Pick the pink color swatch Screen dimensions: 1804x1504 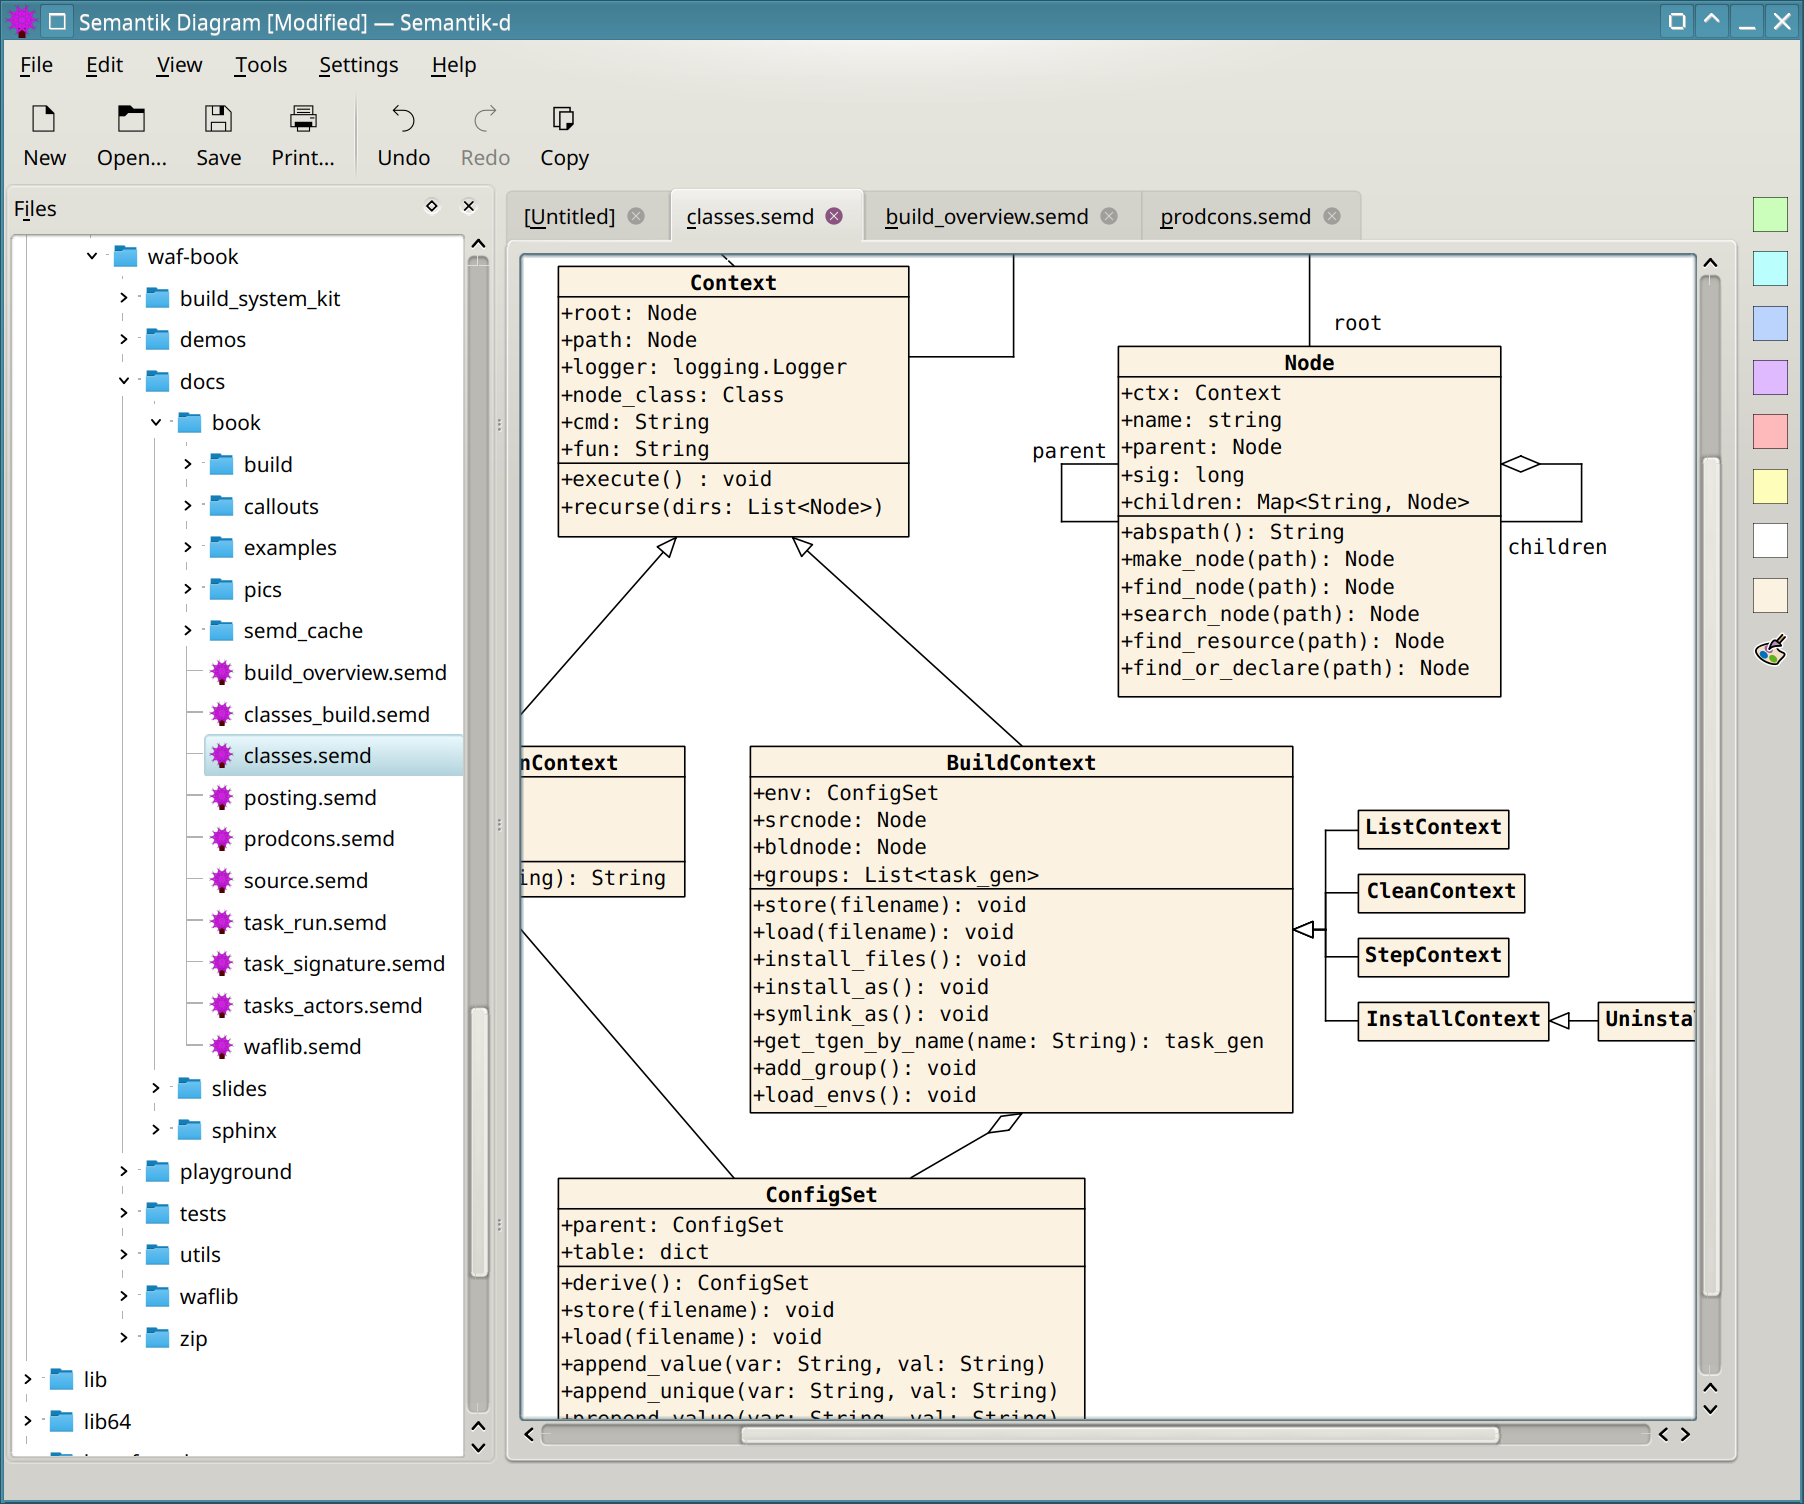pos(1770,432)
